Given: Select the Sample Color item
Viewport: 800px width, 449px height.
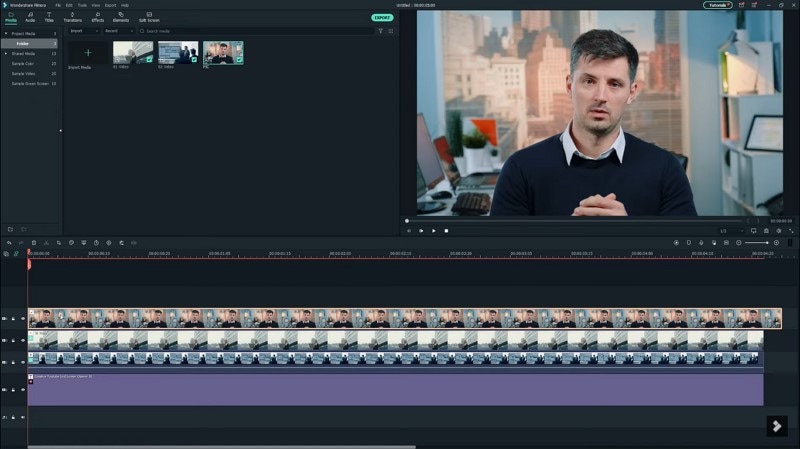Looking at the screenshot, I should pos(23,64).
